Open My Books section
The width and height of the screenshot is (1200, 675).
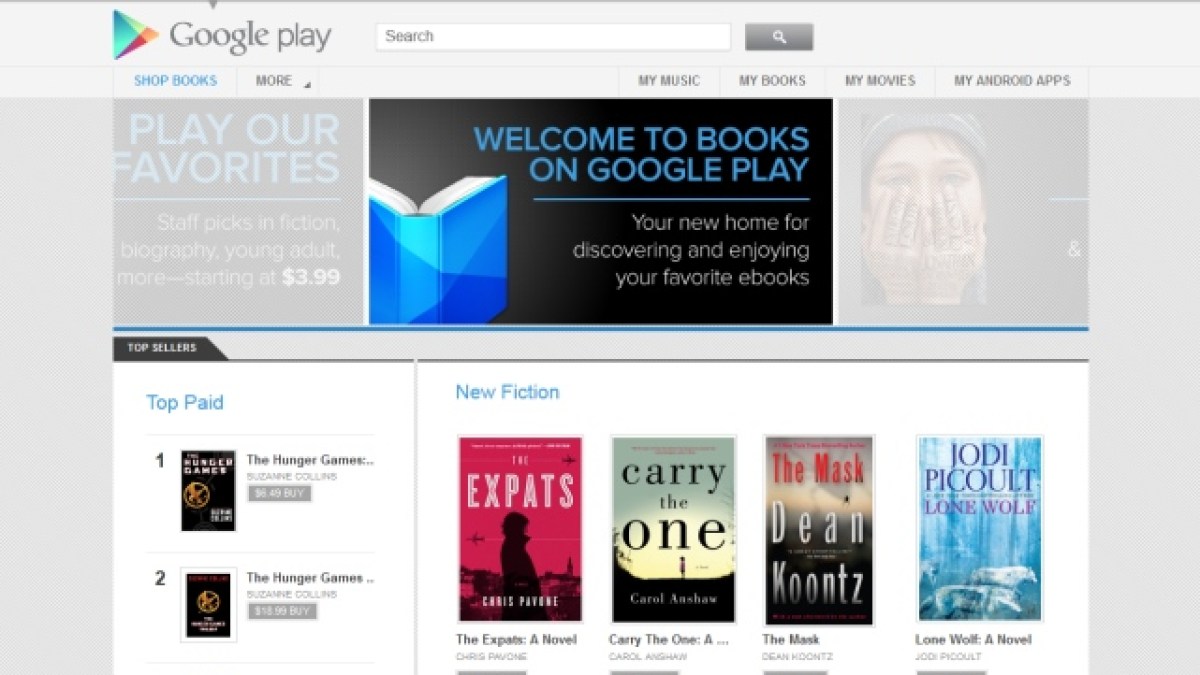click(772, 81)
